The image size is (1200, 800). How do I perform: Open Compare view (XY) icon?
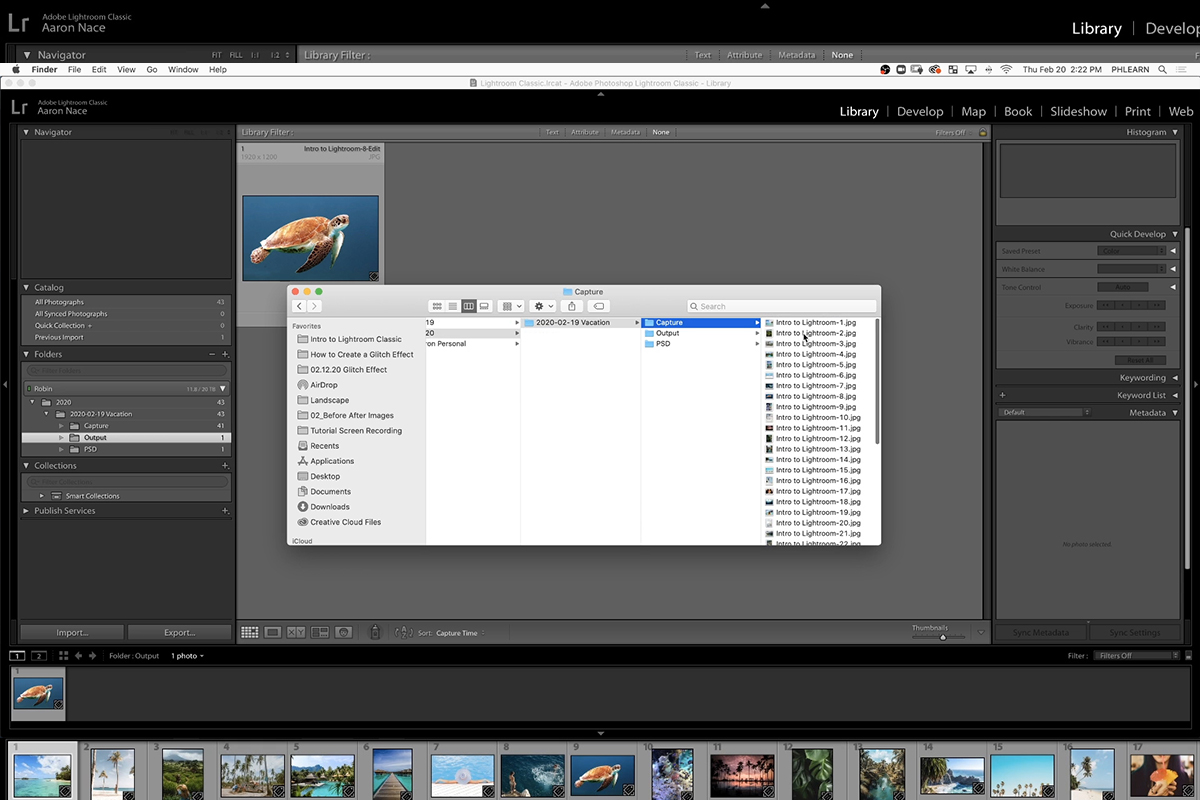[x=296, y=632]
